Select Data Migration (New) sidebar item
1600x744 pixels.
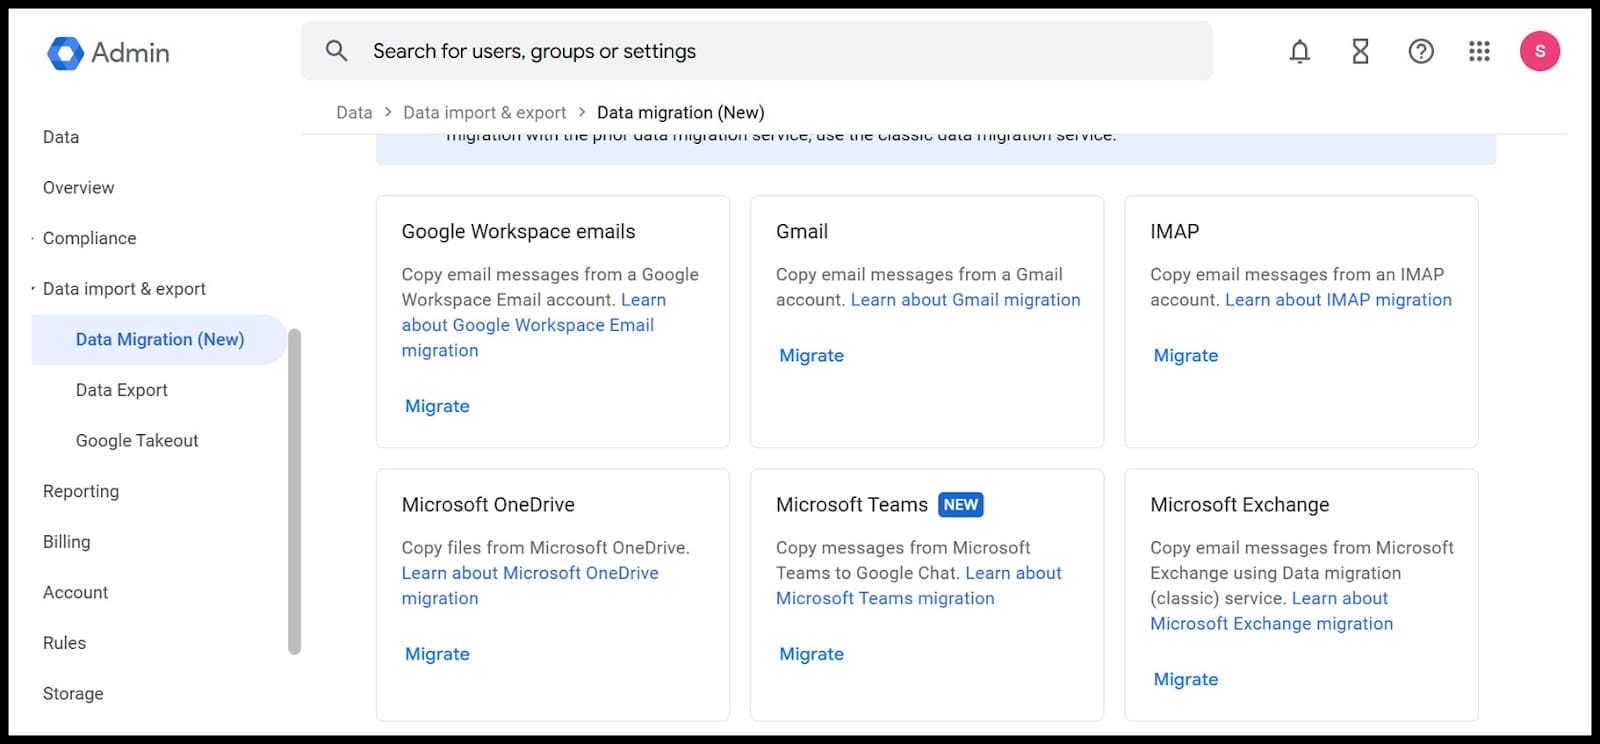click(159, 340)
